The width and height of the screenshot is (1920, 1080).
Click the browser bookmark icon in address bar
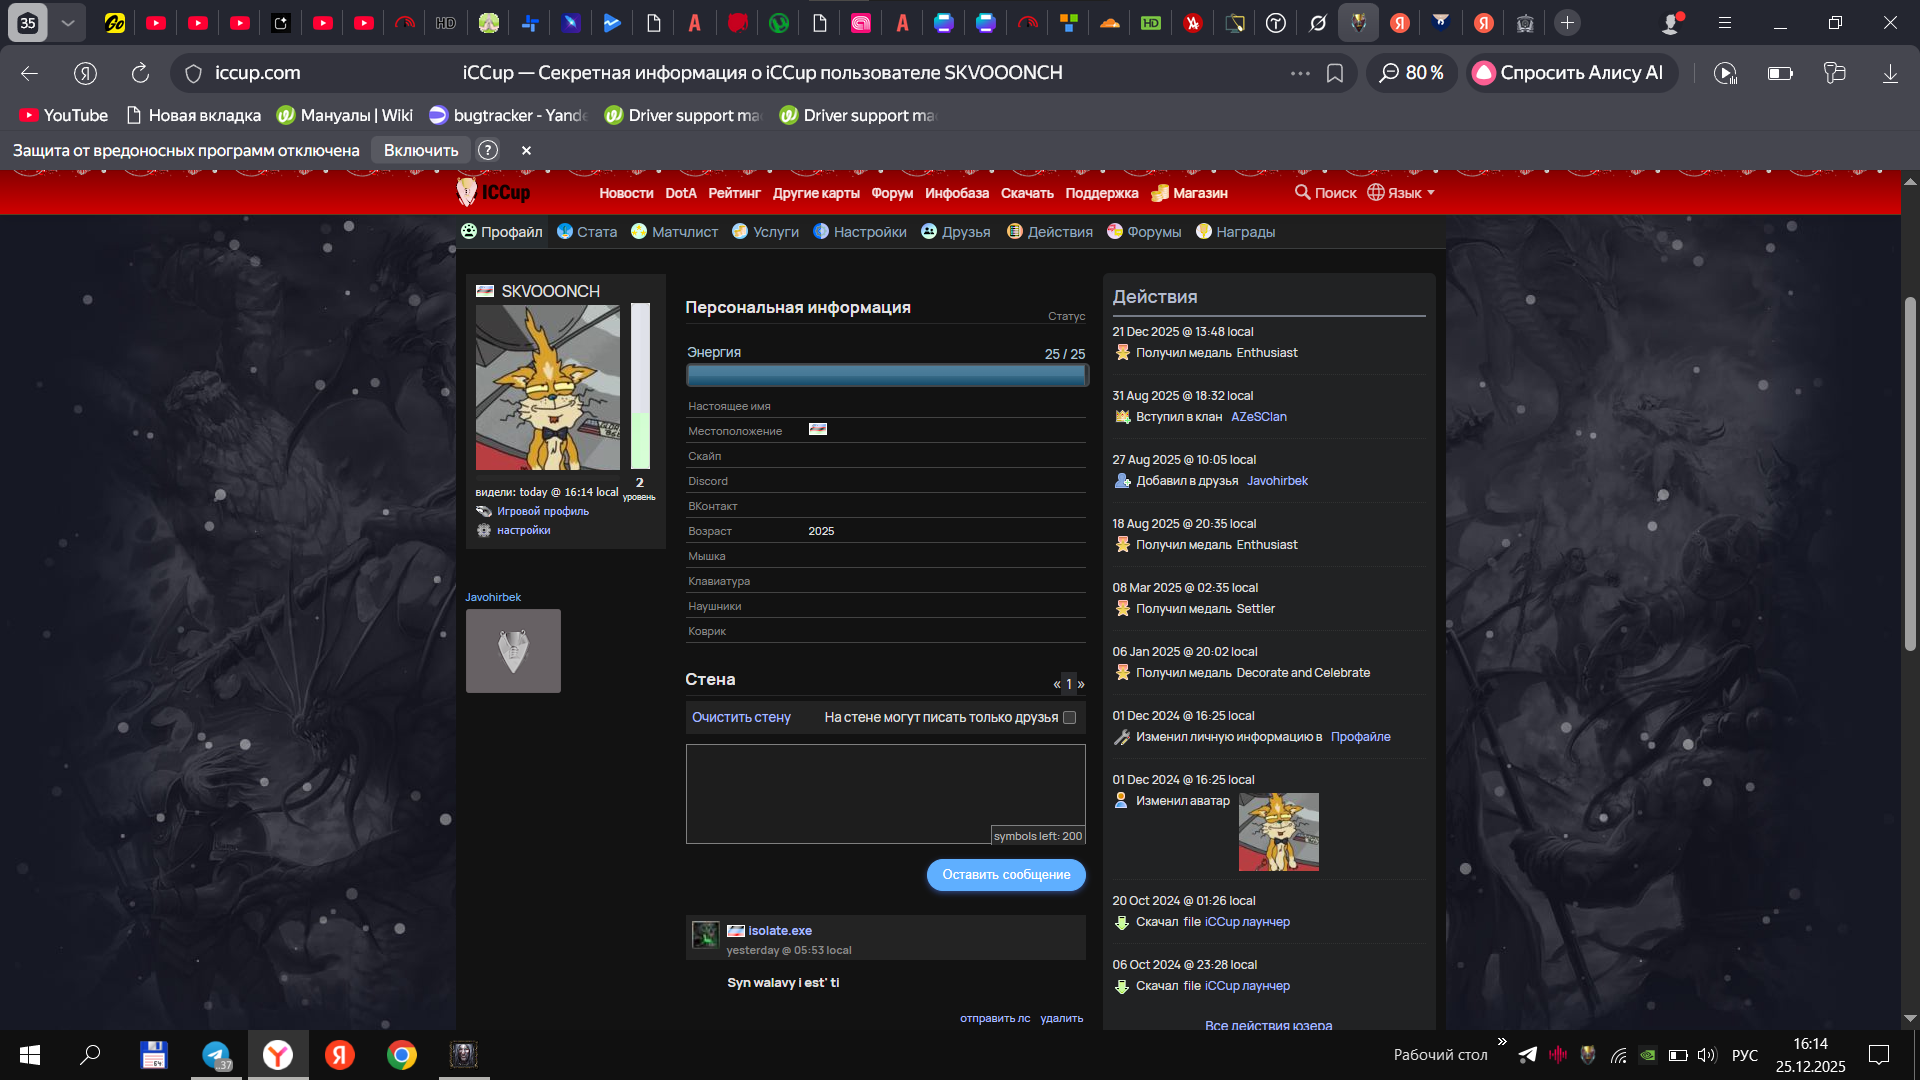point(1334,73)
